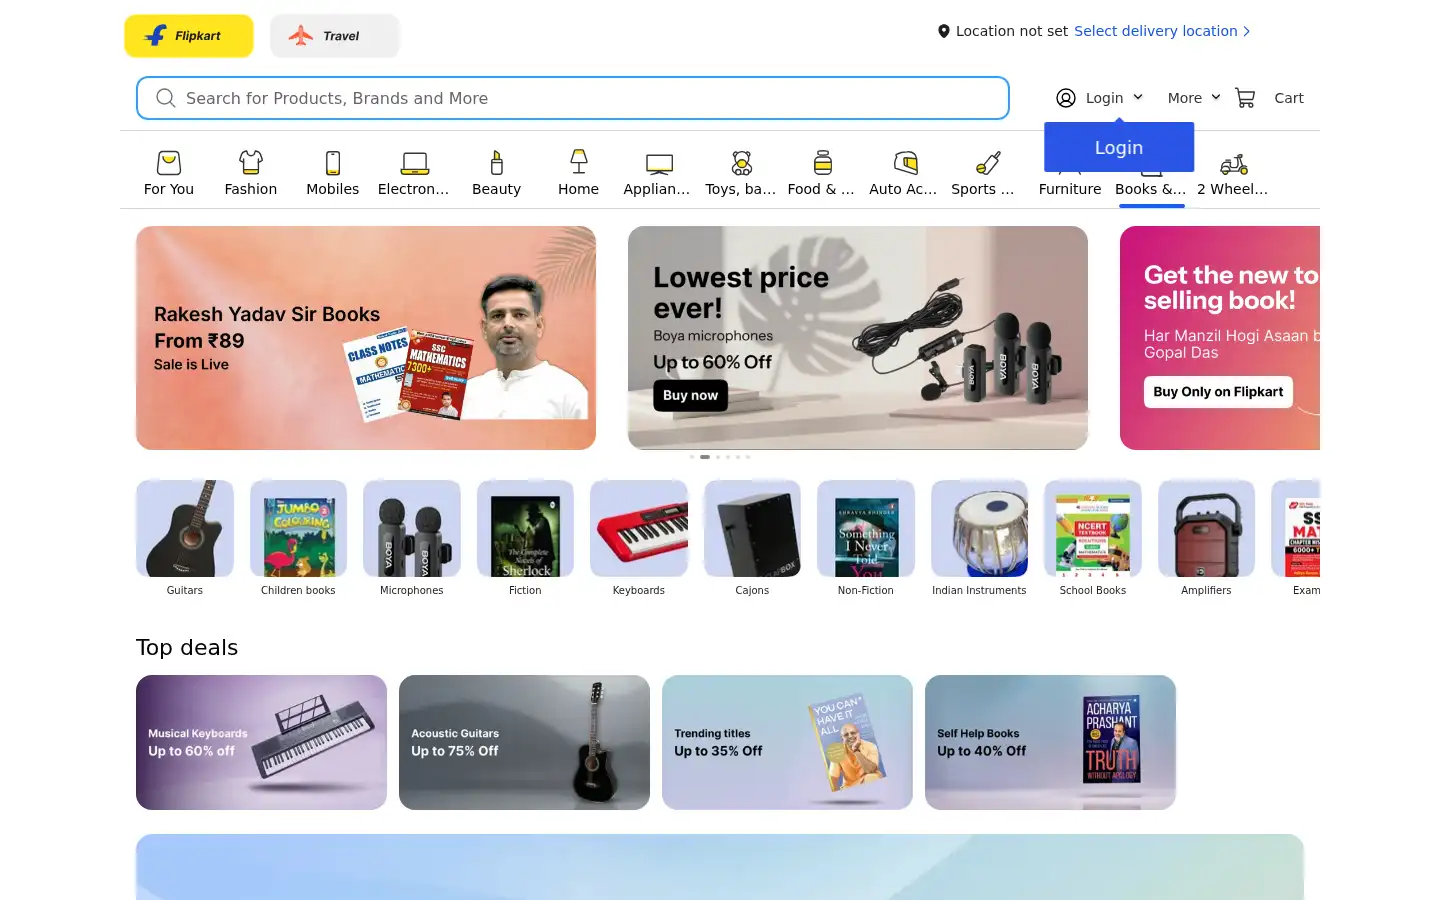Expand the Login dropdown chevron
The width and height of the screenshot is (1440, 900).
(x=1138, y=97)
